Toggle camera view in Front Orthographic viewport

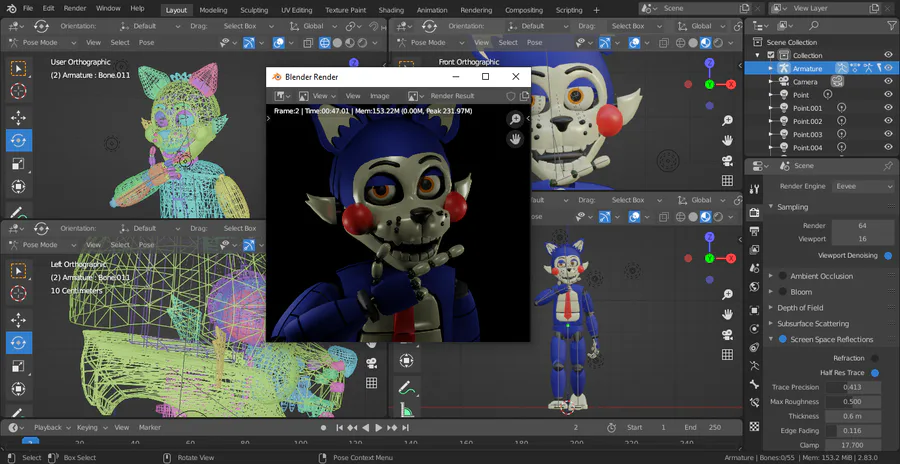[728, 161]
